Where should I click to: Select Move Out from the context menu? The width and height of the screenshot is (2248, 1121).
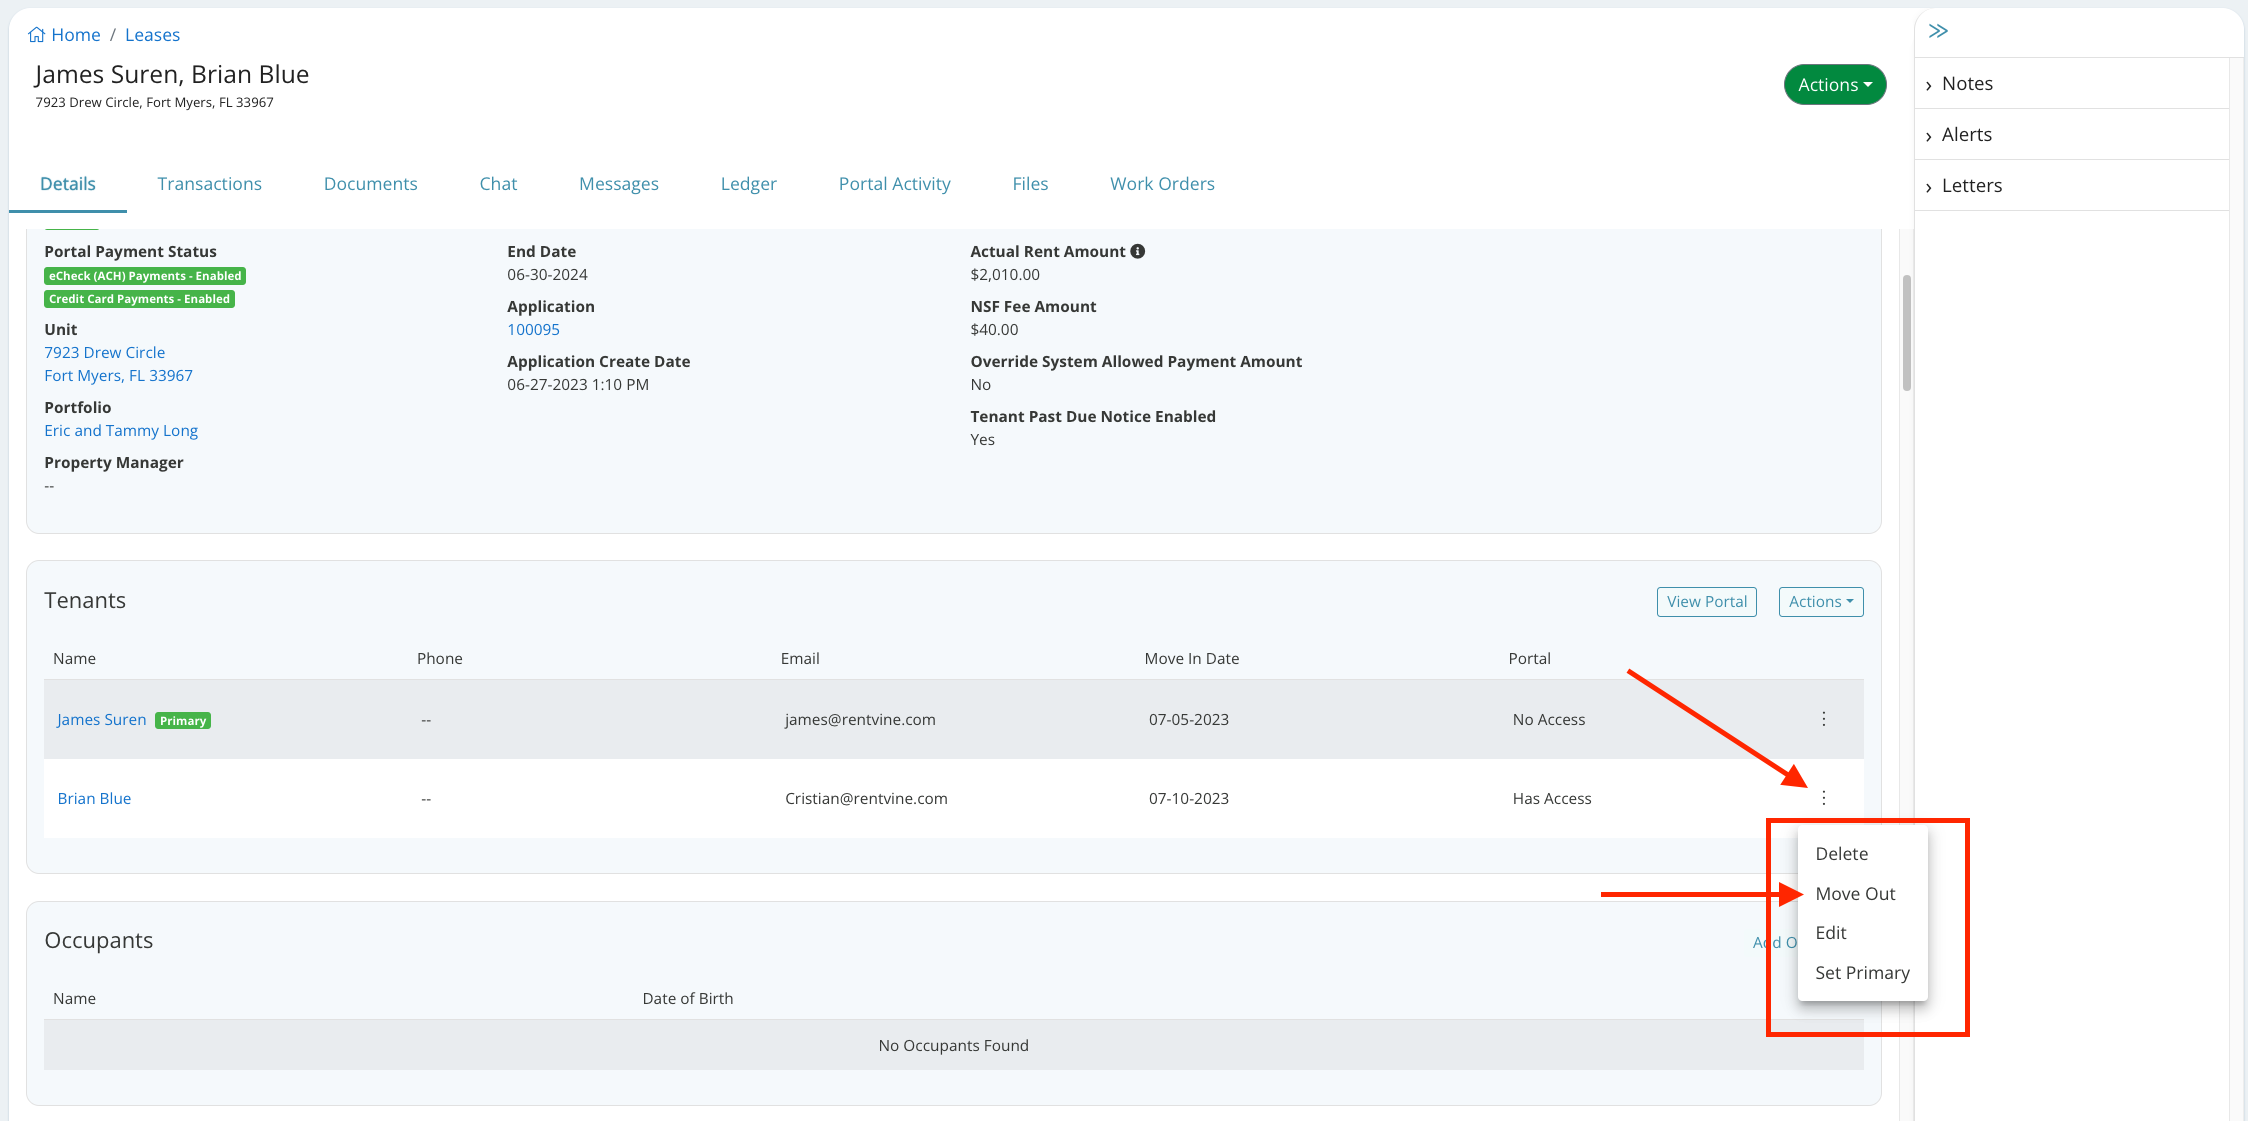pyautogui.click(x=1855, y=894)
